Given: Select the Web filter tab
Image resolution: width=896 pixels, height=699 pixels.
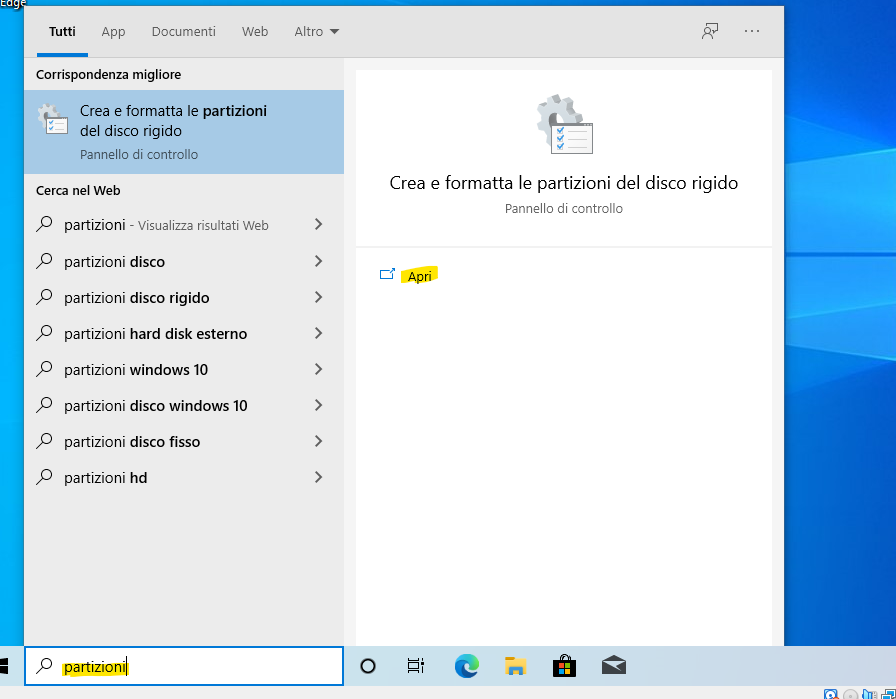Looking at the screenshot, I should 255,31.
